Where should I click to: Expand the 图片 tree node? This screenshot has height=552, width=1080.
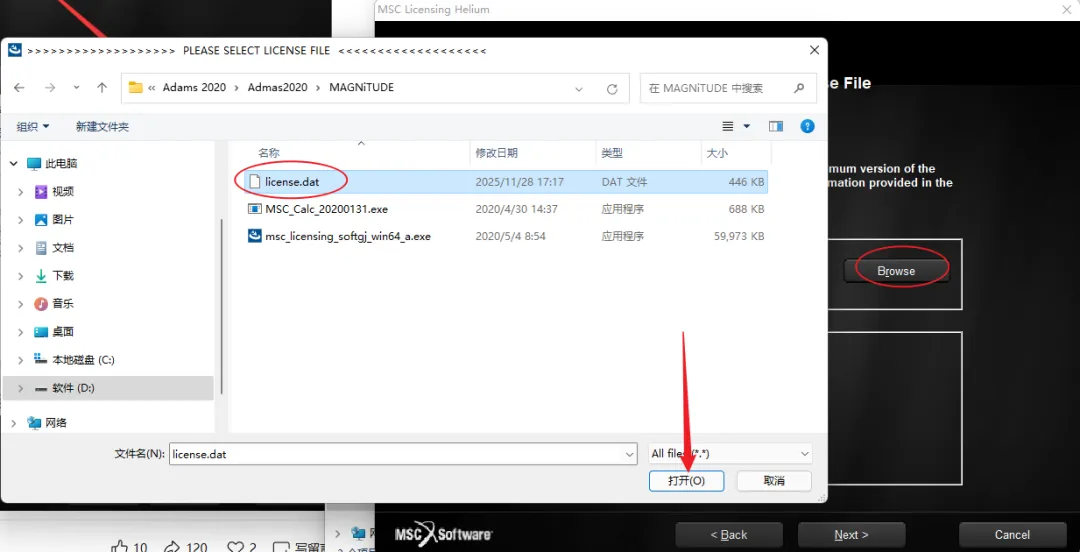pos(21,220)
